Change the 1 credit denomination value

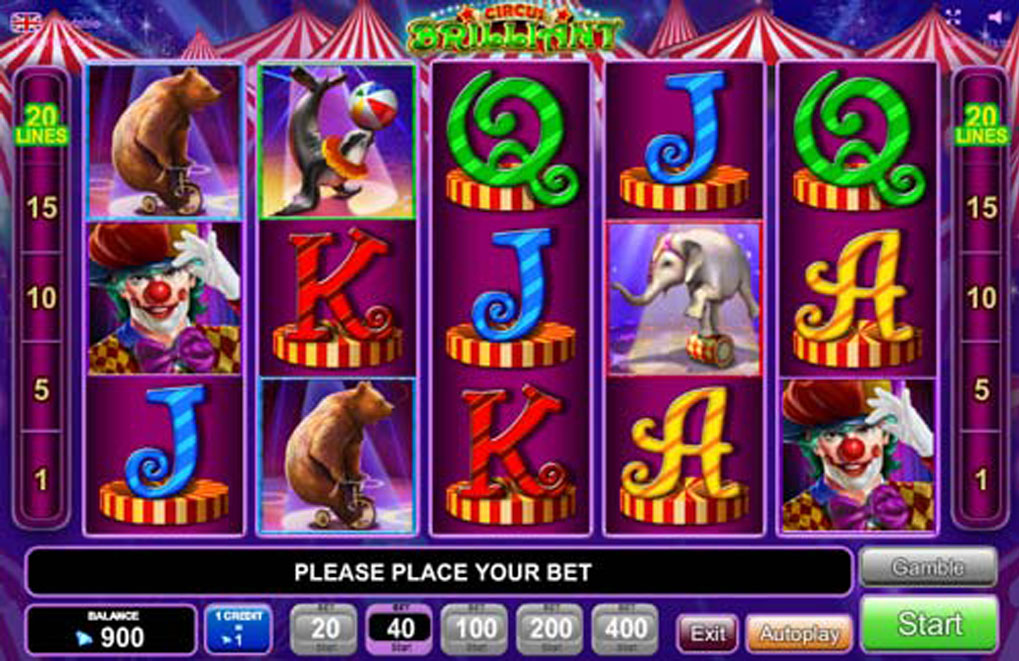[239, 629]
